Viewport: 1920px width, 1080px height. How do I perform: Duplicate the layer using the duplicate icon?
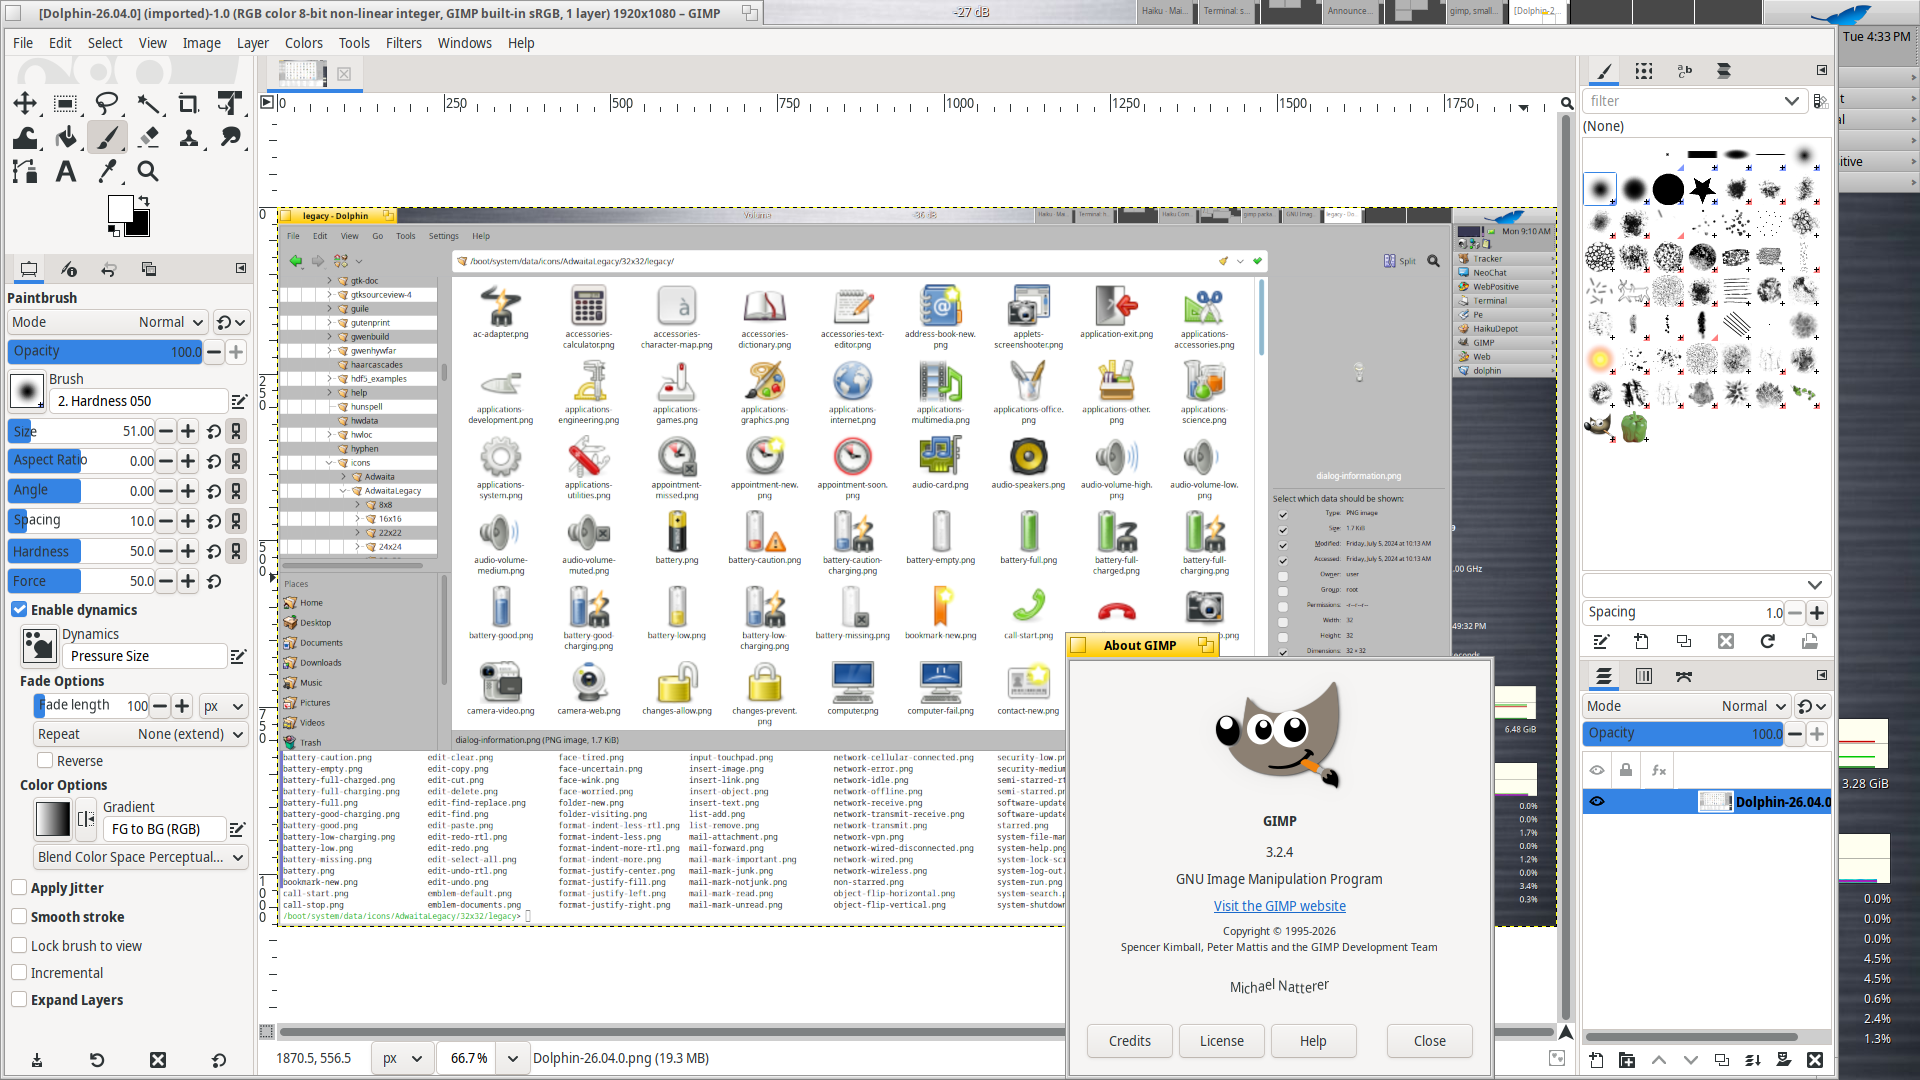pyautogui.click(x=1722, y=1060)
